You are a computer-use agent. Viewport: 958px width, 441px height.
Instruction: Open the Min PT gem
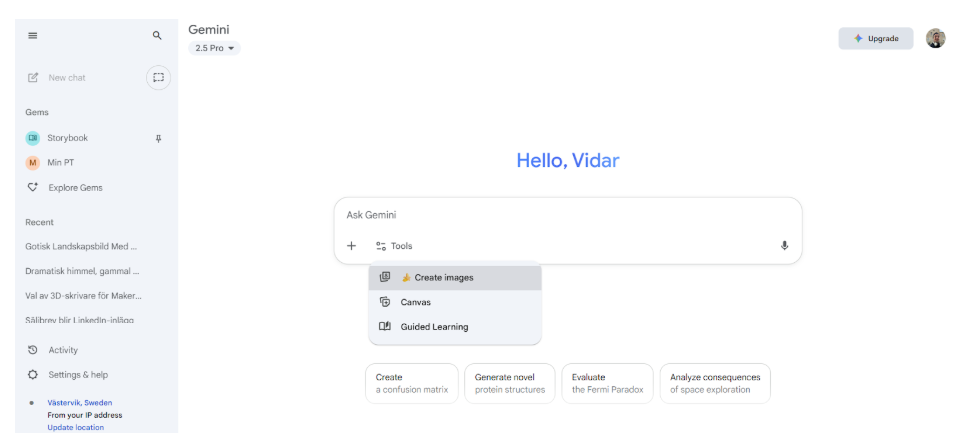tap(61, 162)
